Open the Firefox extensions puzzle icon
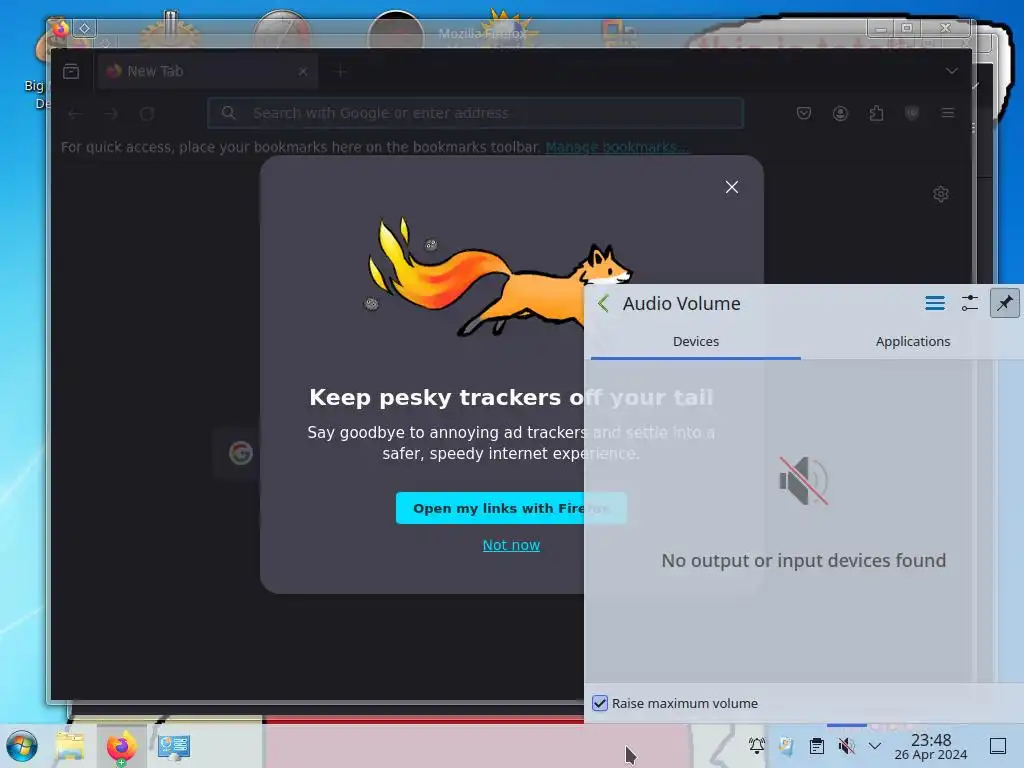The image size is (1024, 768). coord(876,114)
